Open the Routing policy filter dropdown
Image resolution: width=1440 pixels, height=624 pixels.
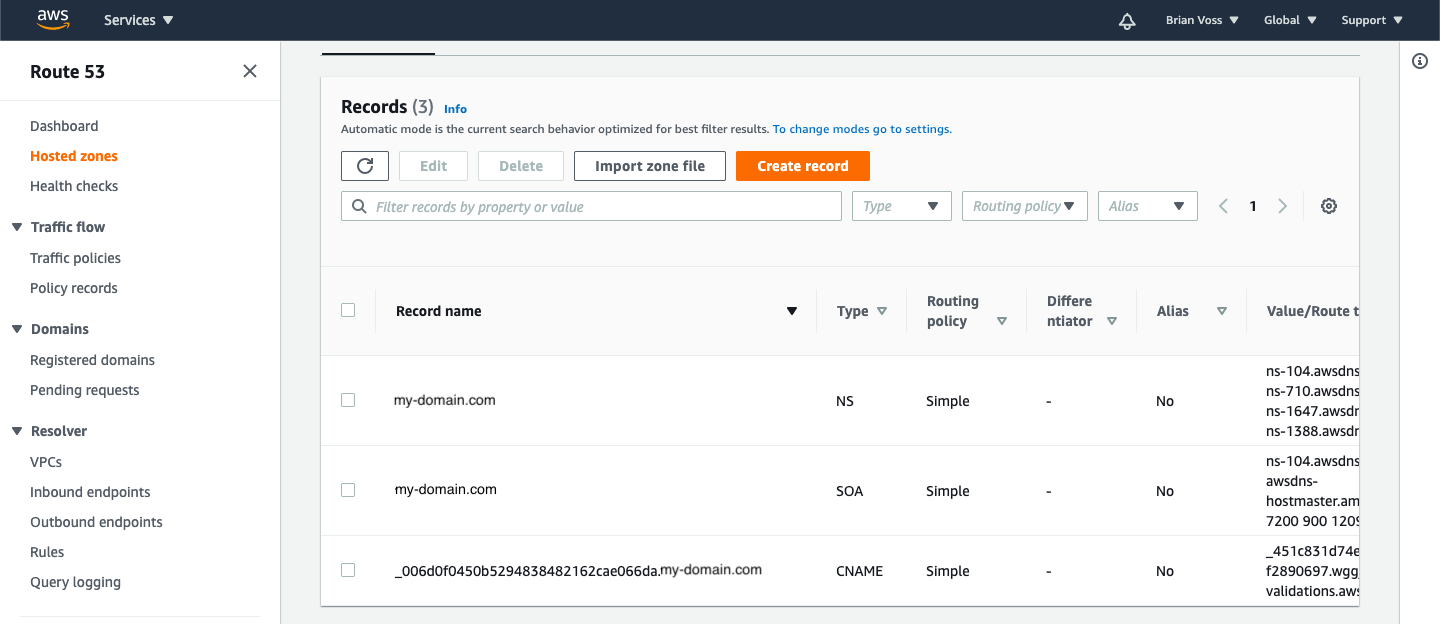[1025, 206]
